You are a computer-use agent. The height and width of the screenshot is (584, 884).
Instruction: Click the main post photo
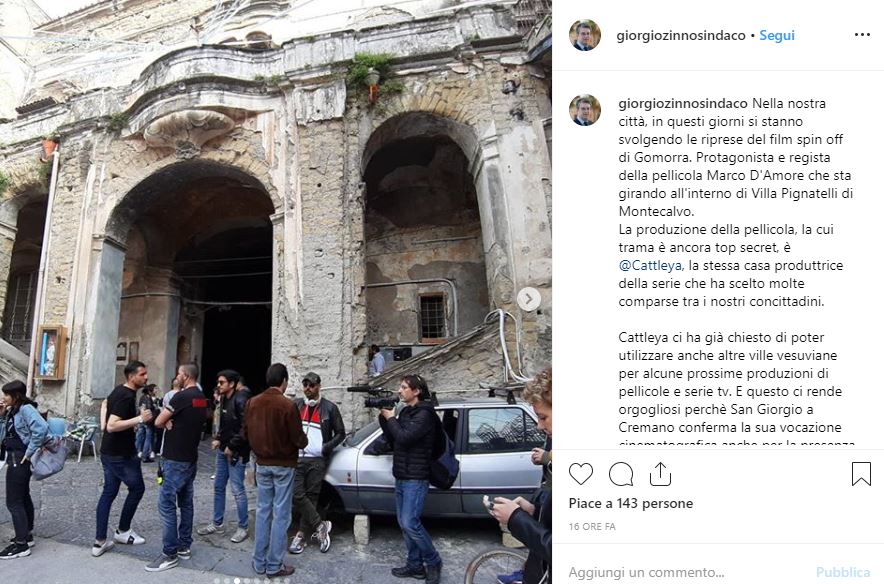coord(276,292)
